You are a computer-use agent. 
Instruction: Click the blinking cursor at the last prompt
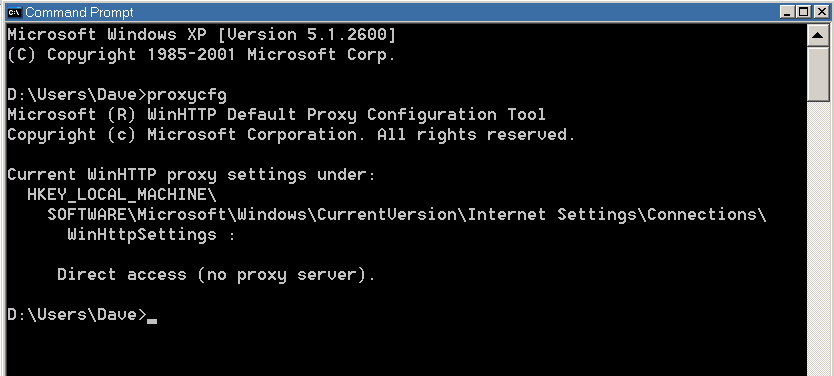152,321
